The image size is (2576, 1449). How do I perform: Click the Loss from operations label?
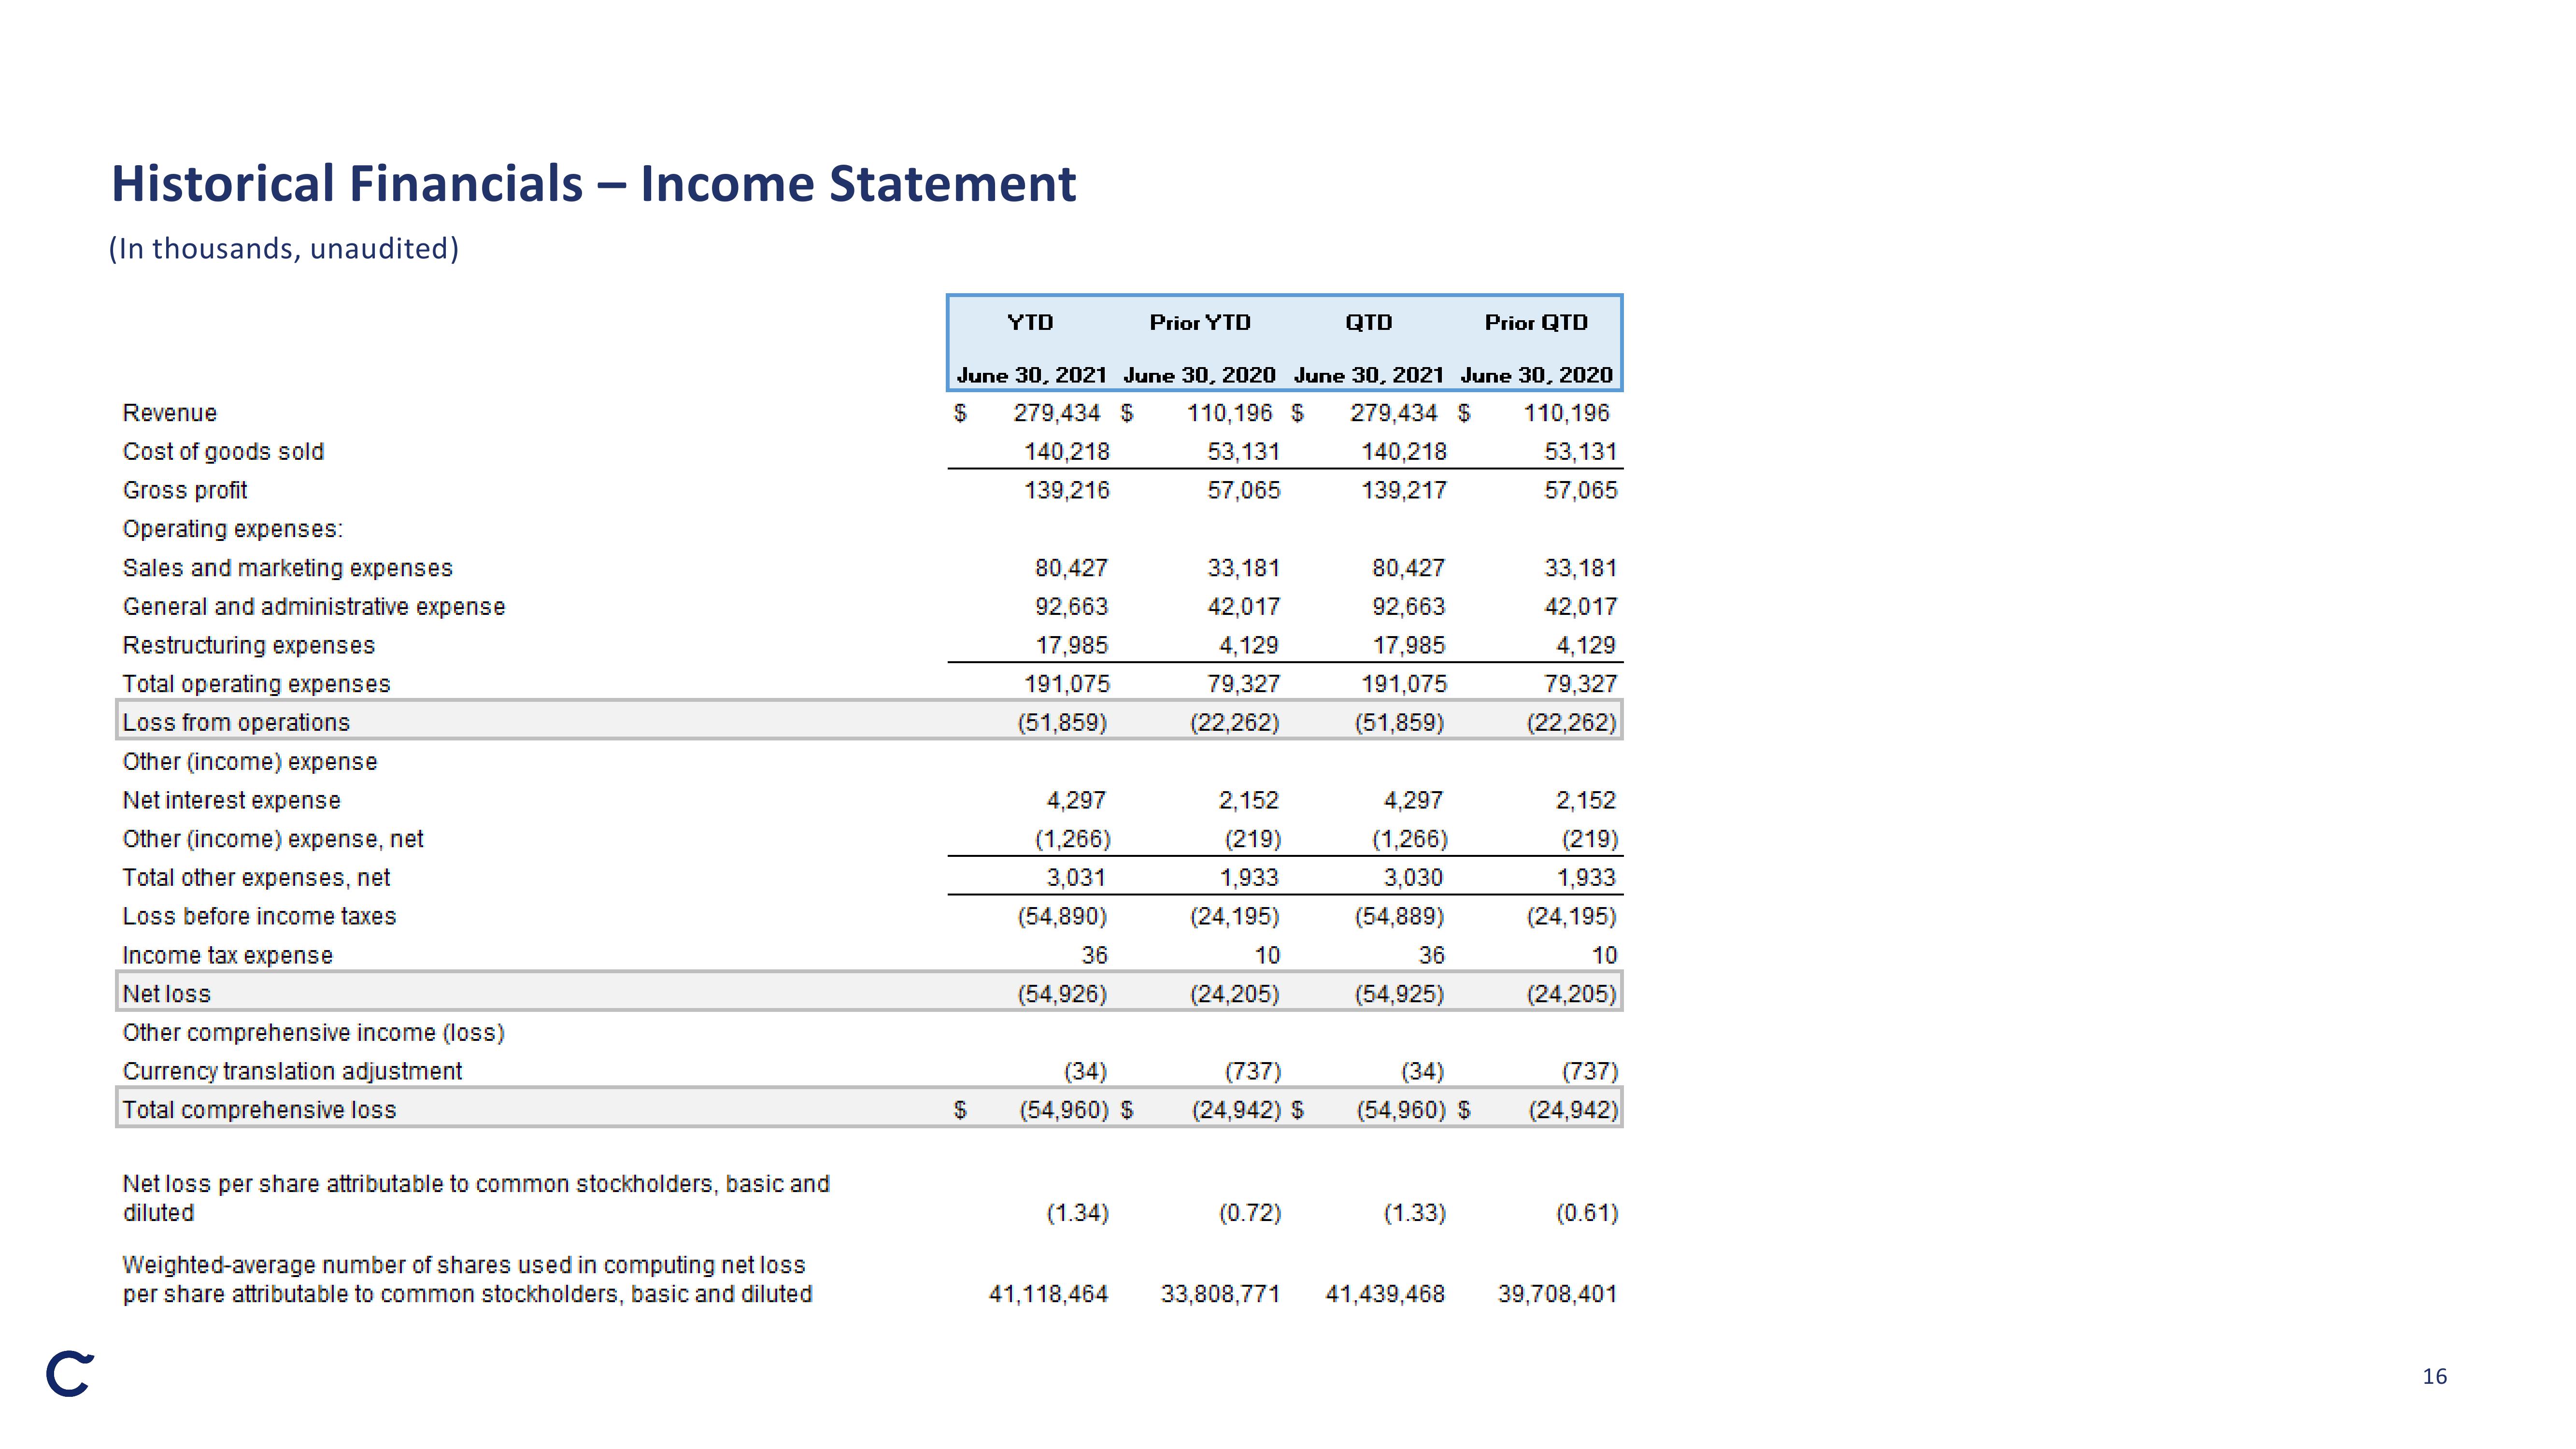[236, 723]
